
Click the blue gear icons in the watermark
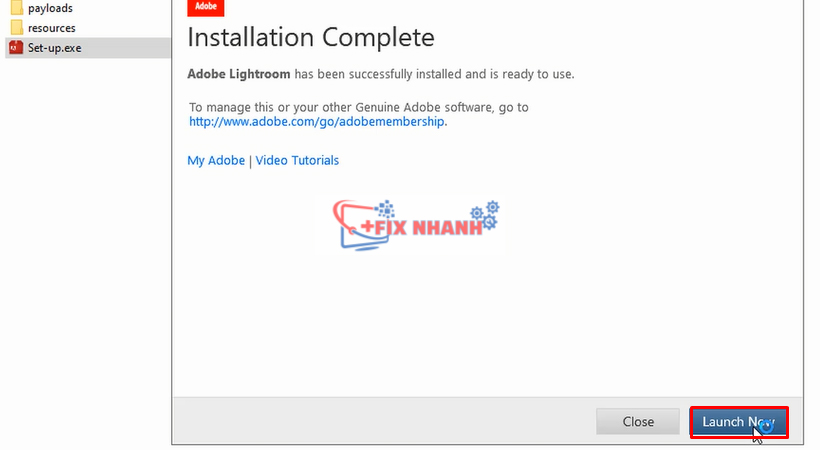click(485, 215)
